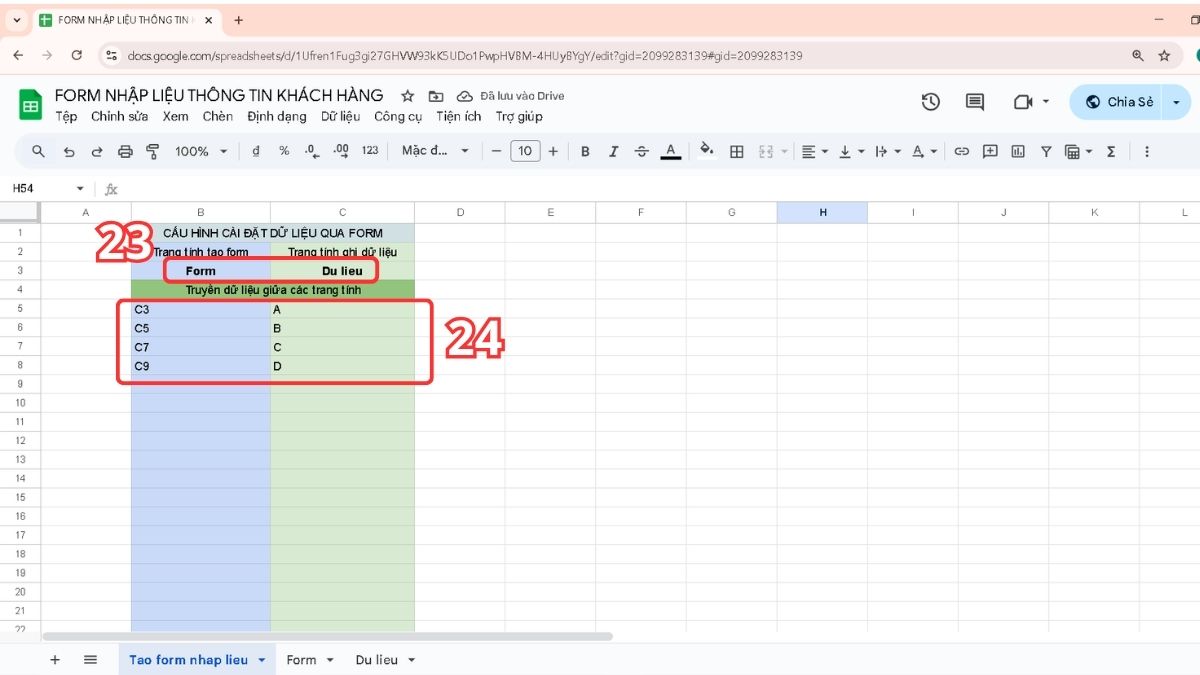
Task: Open comments history icon
Action: 975,102
